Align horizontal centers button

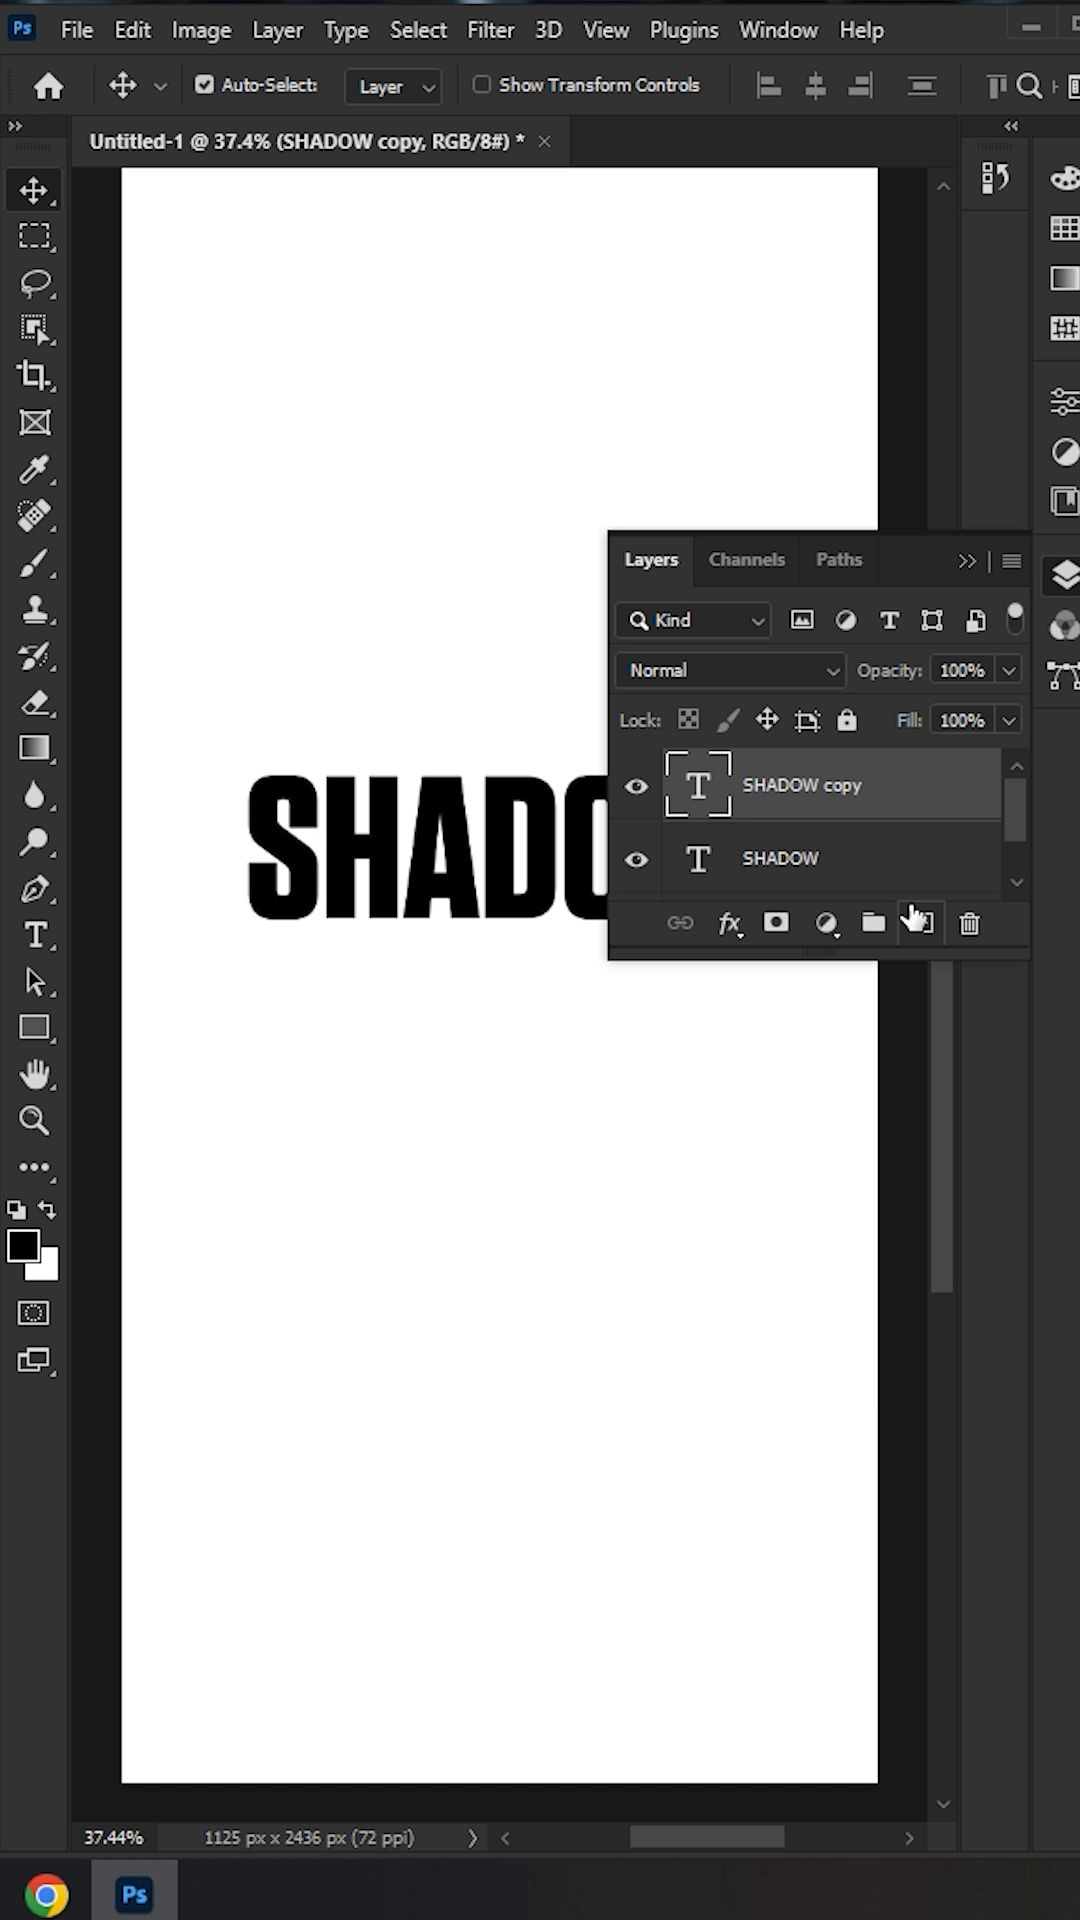pyautogui.click(x=815, y=87)
